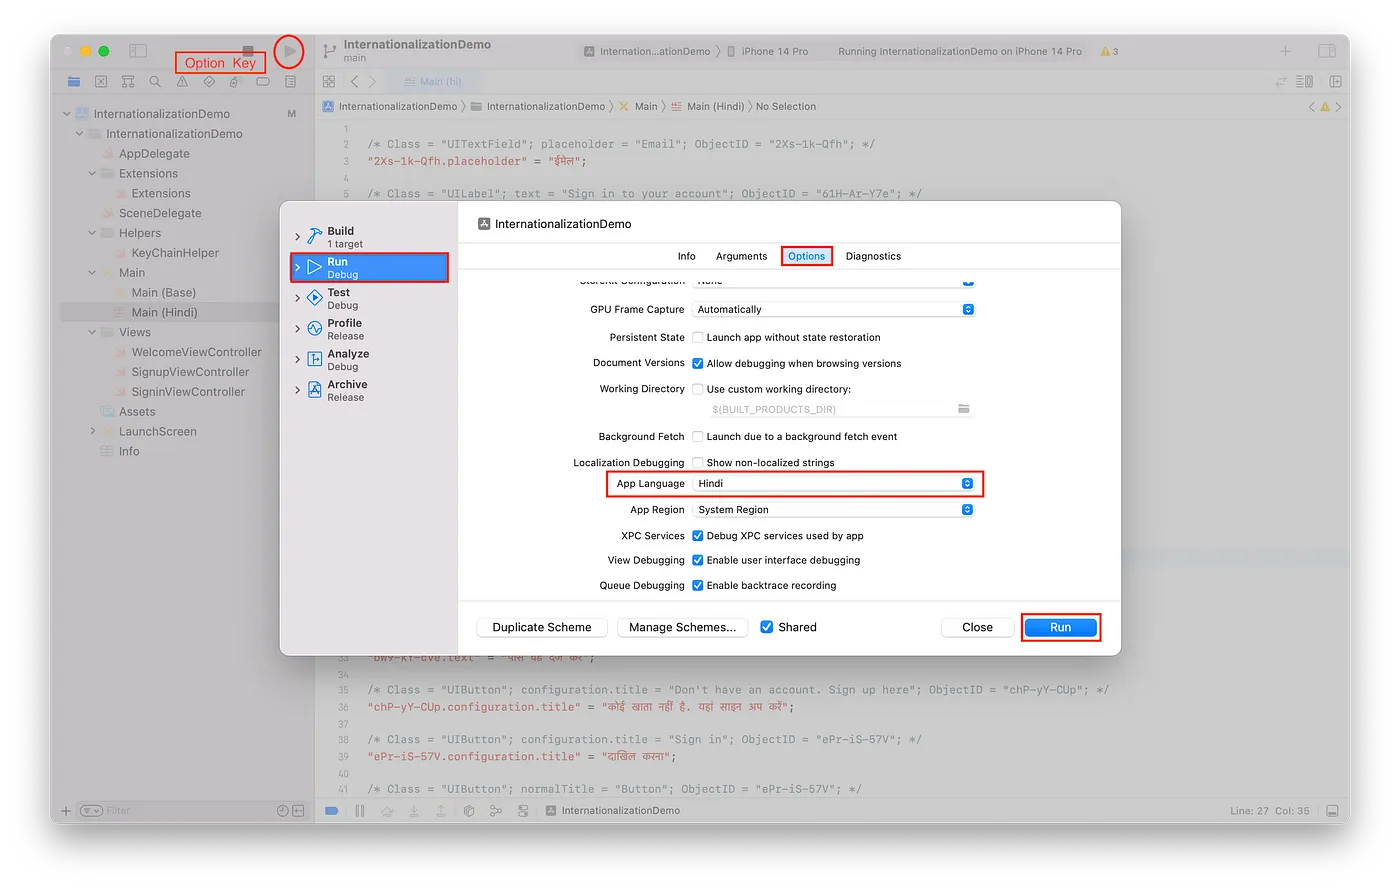Open the Debug navigator icon
Viewport: 1400px width, 890px height.
[x=236, y=82]
